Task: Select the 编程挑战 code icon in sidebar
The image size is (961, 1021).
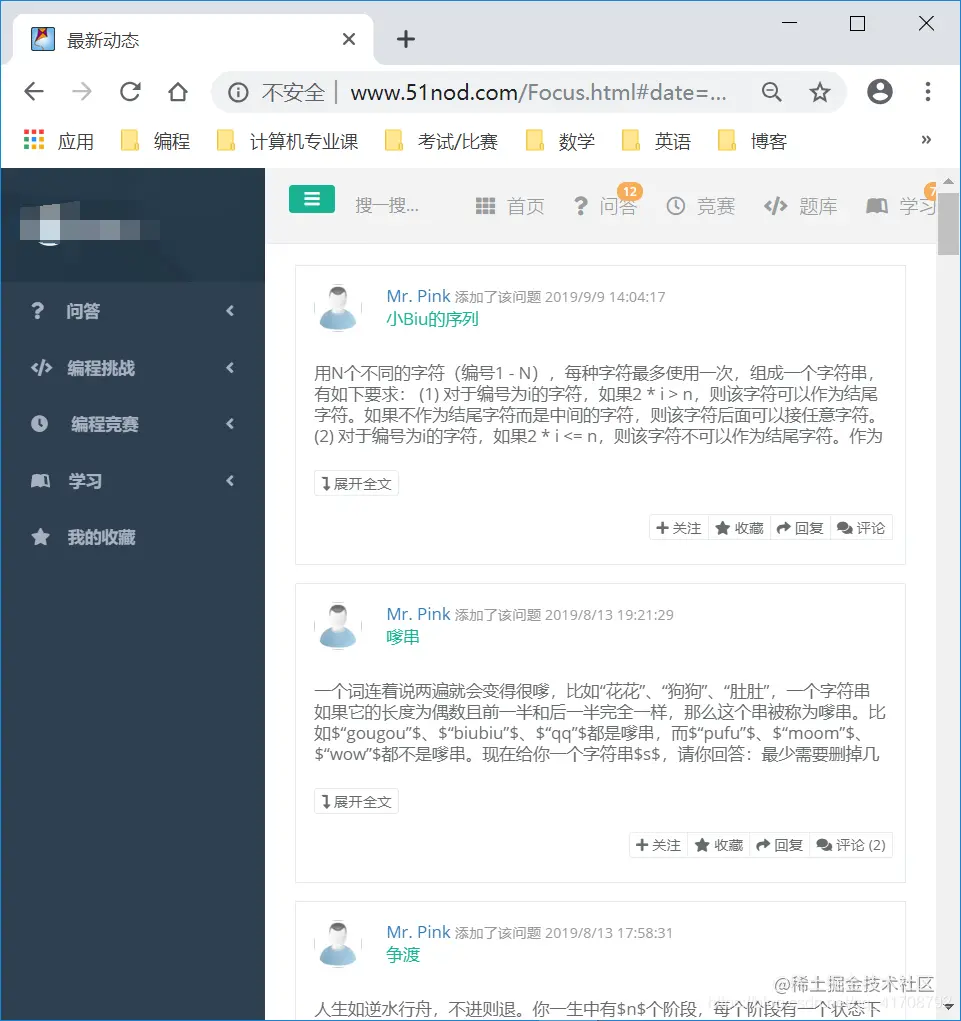Action: 38,367
